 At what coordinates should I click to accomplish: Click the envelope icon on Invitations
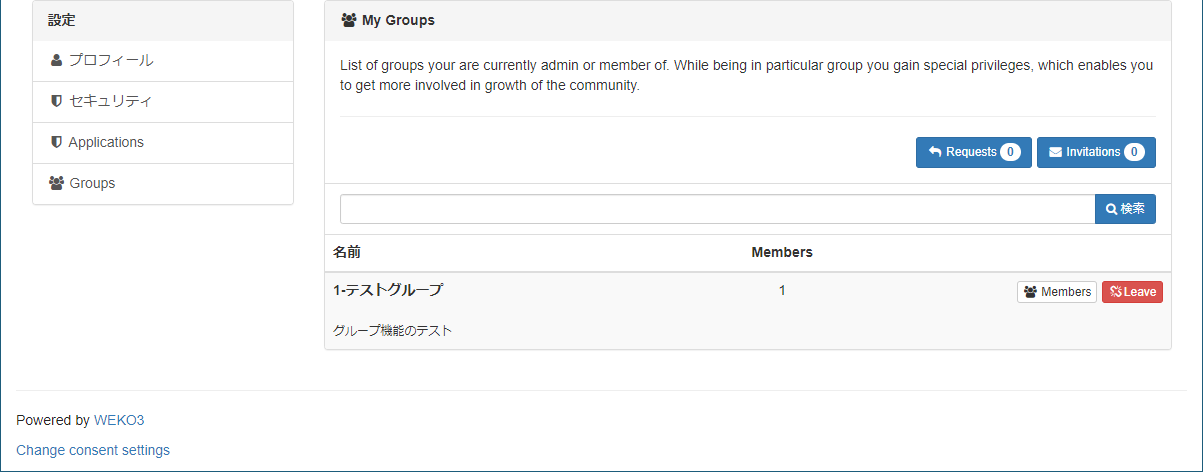click(1055, 152)
